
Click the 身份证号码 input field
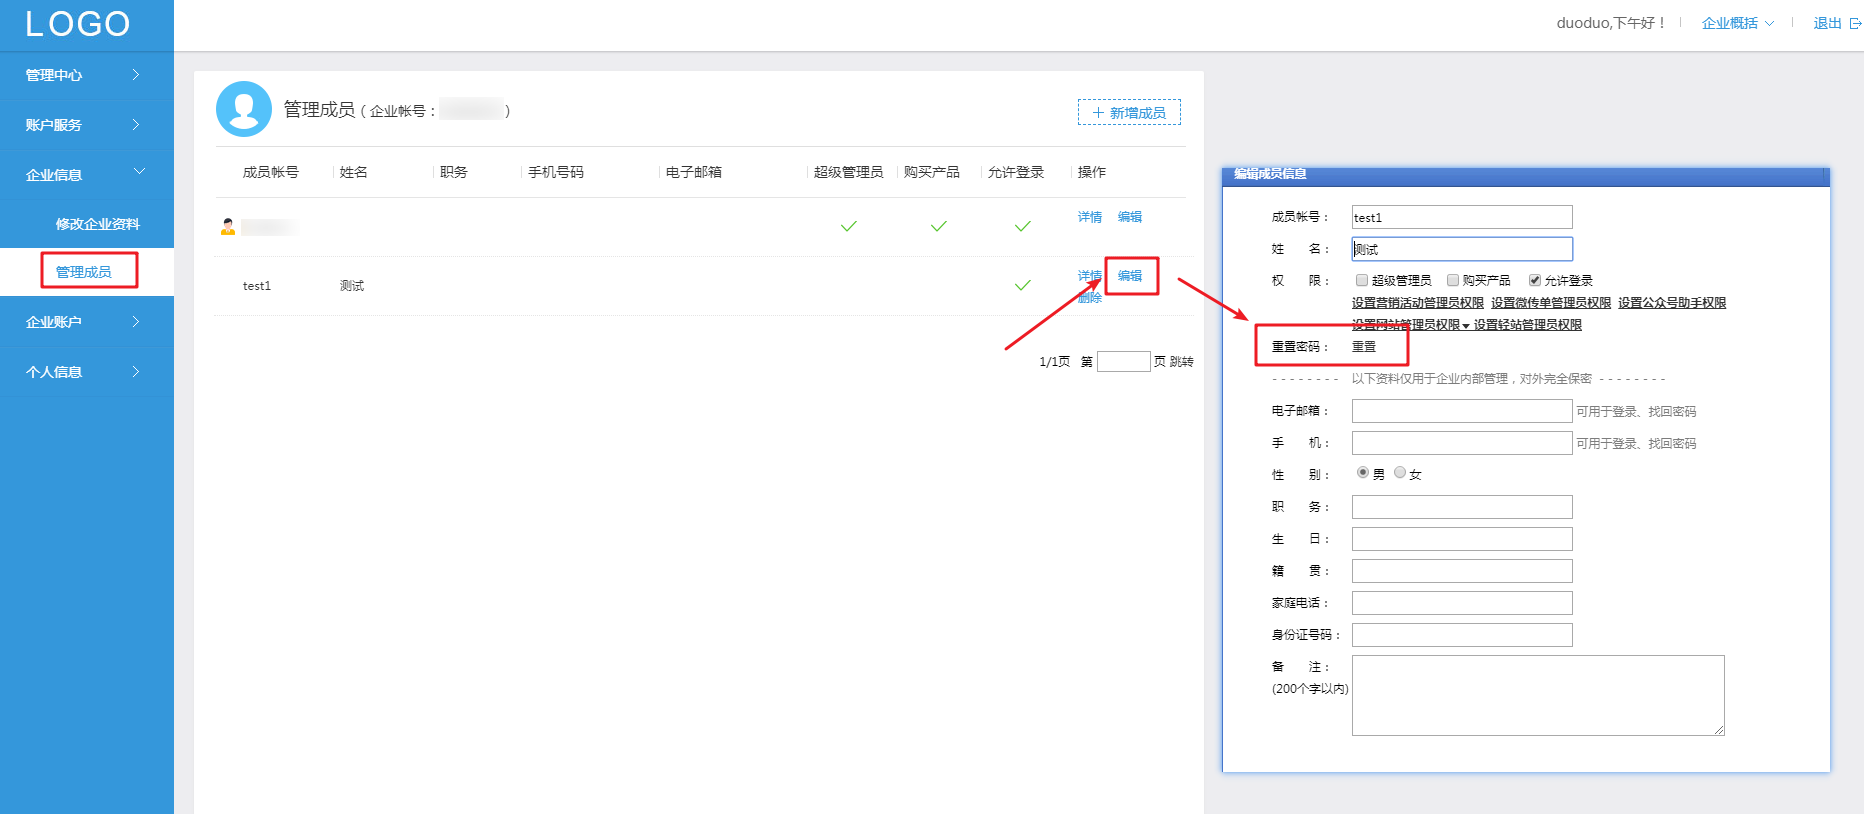tap(1462, 635)
